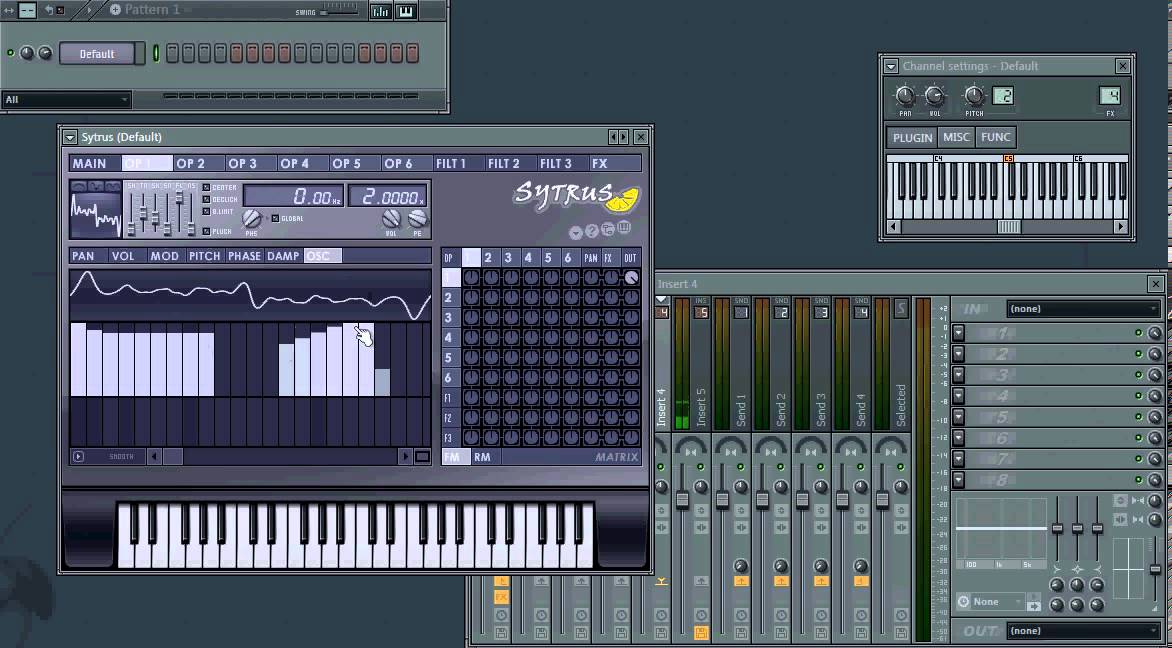Toggle the enable LED of effect slot 5
The image size is (1172, 648).
point(1138,417)
